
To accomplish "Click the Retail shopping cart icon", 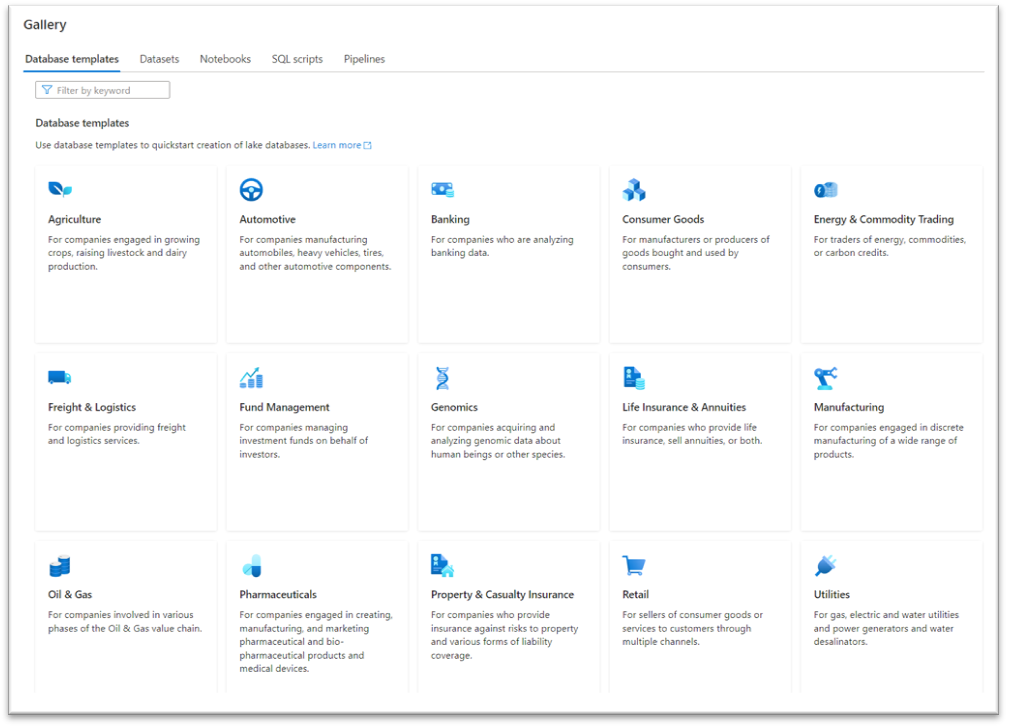I will tap(634, 566).
